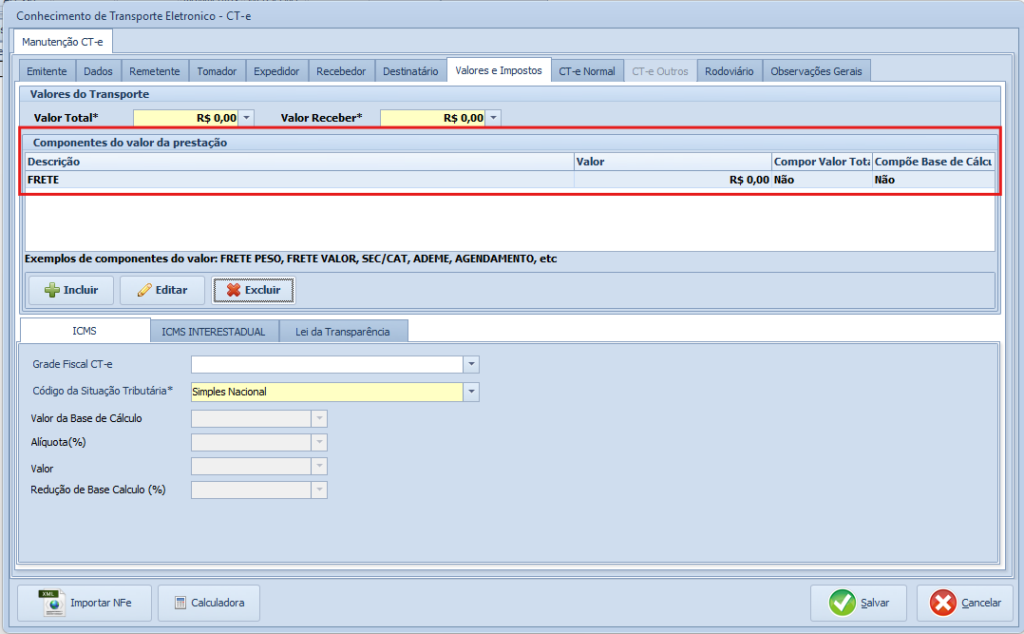Switch to Lei da Transparência tab
1024x634 pixels.
point(342,331)
